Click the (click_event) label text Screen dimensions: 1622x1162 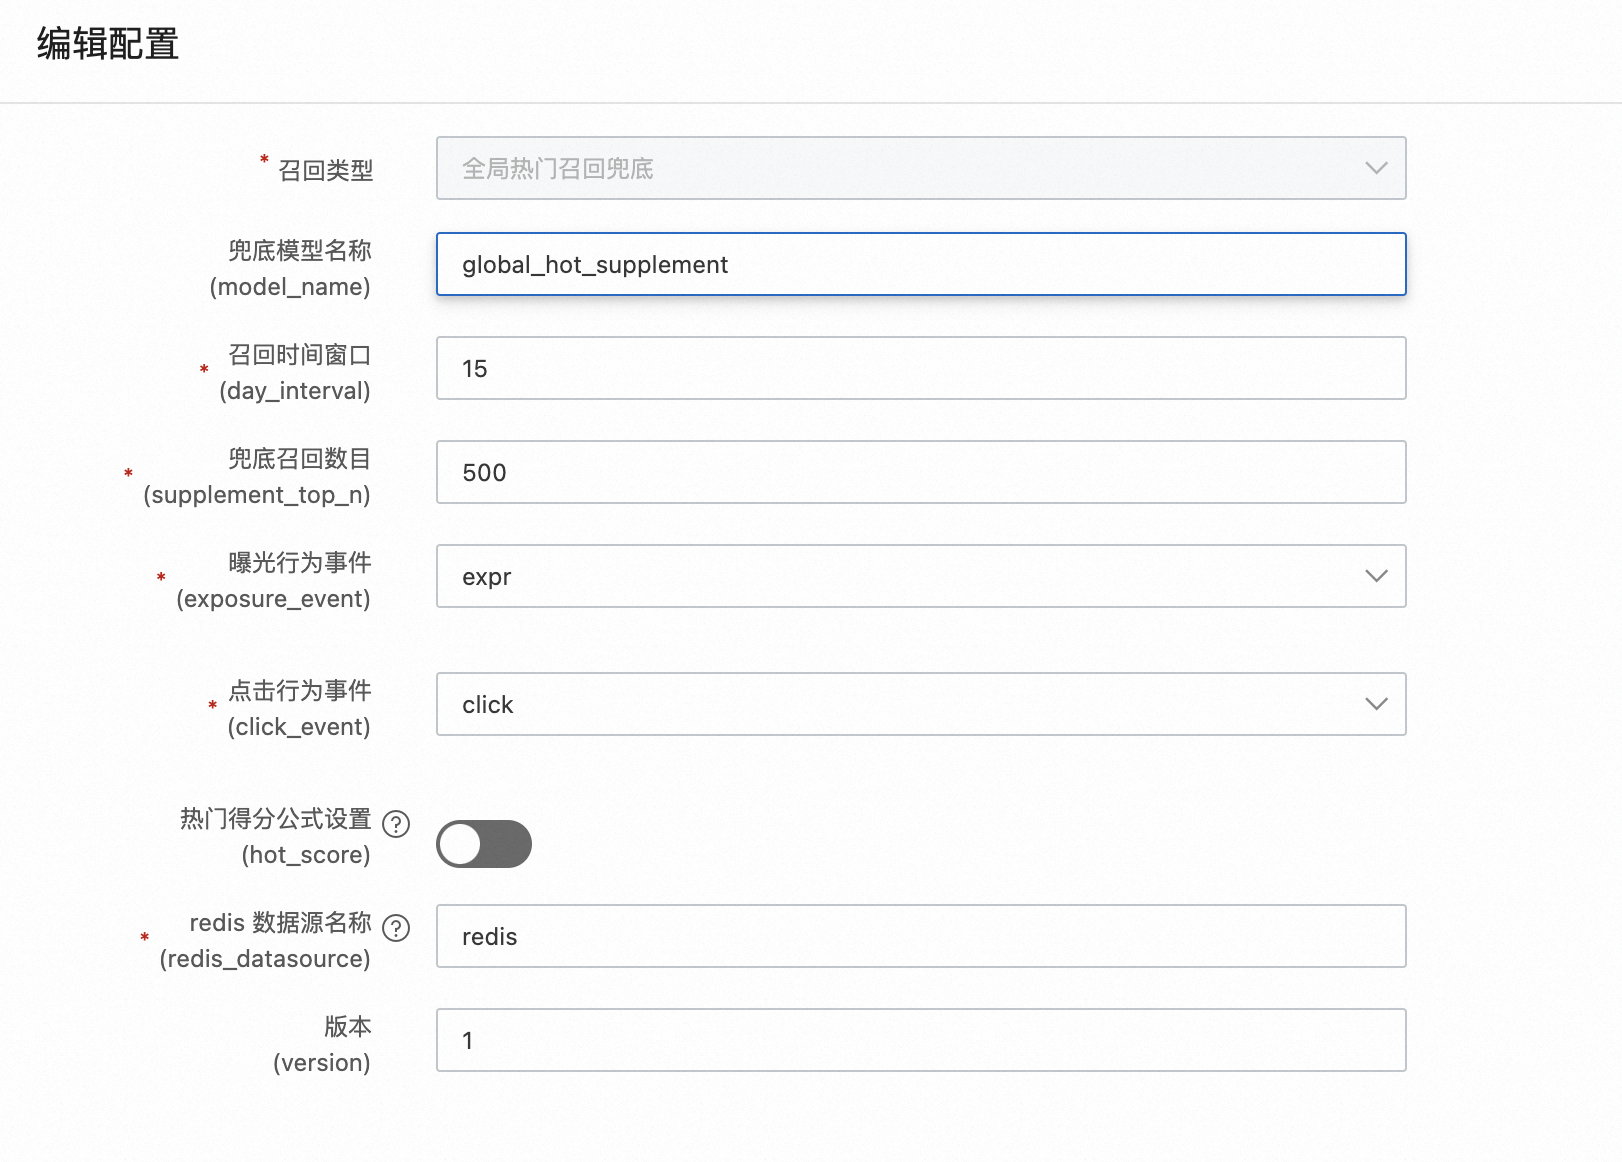click(299, 727)
